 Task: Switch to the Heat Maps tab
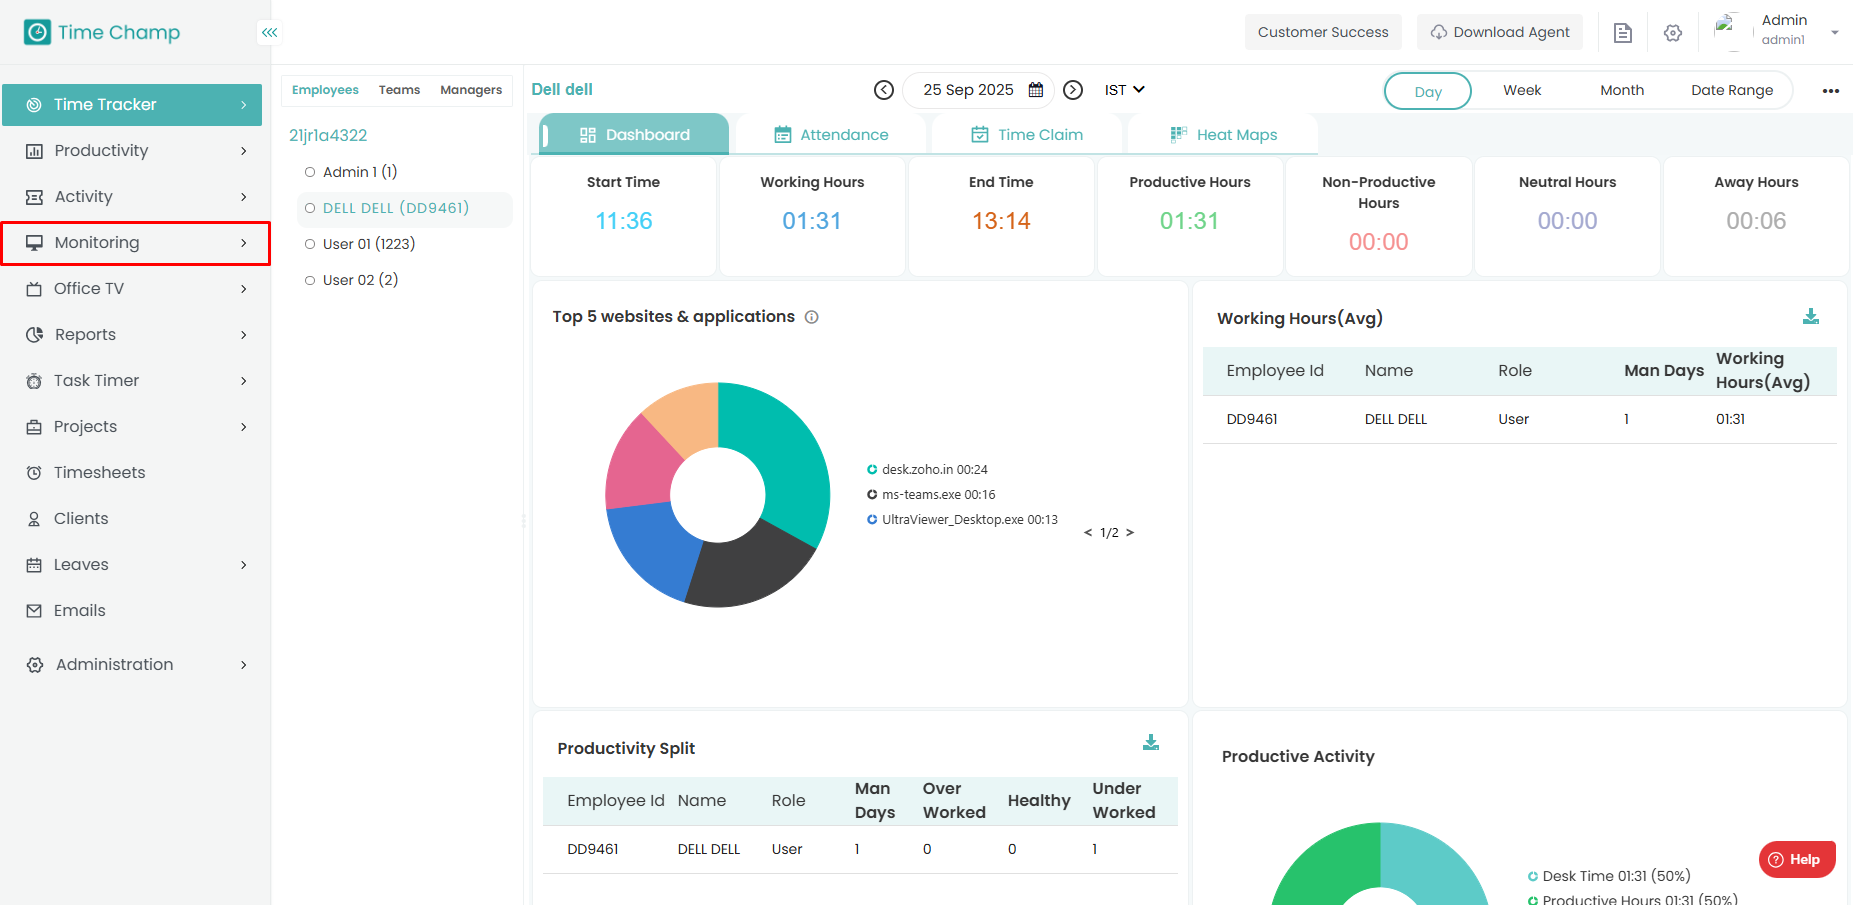(1224, 135)
